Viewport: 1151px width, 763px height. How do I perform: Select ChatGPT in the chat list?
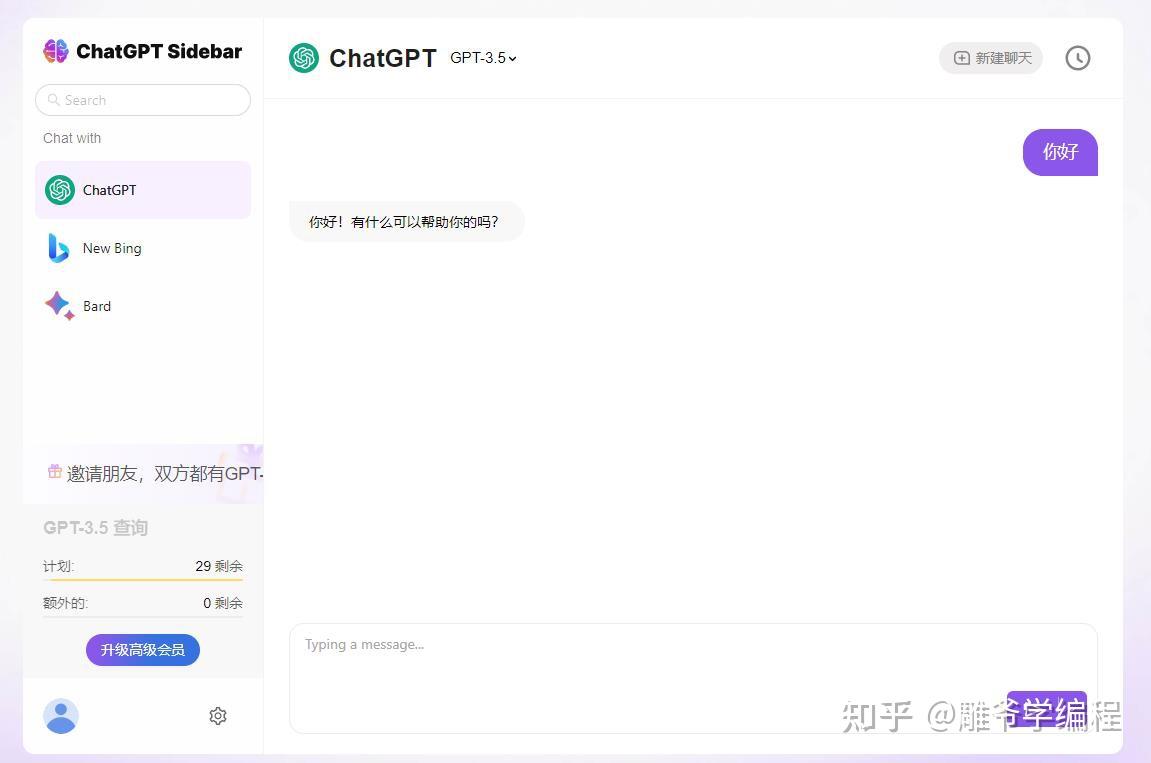click(143, 190)
